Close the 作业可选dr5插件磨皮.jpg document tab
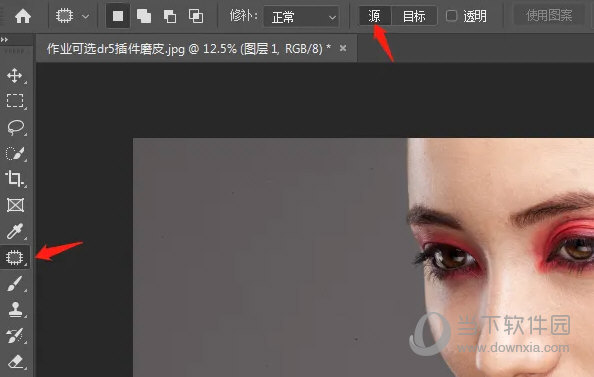 tap(343, 48)
